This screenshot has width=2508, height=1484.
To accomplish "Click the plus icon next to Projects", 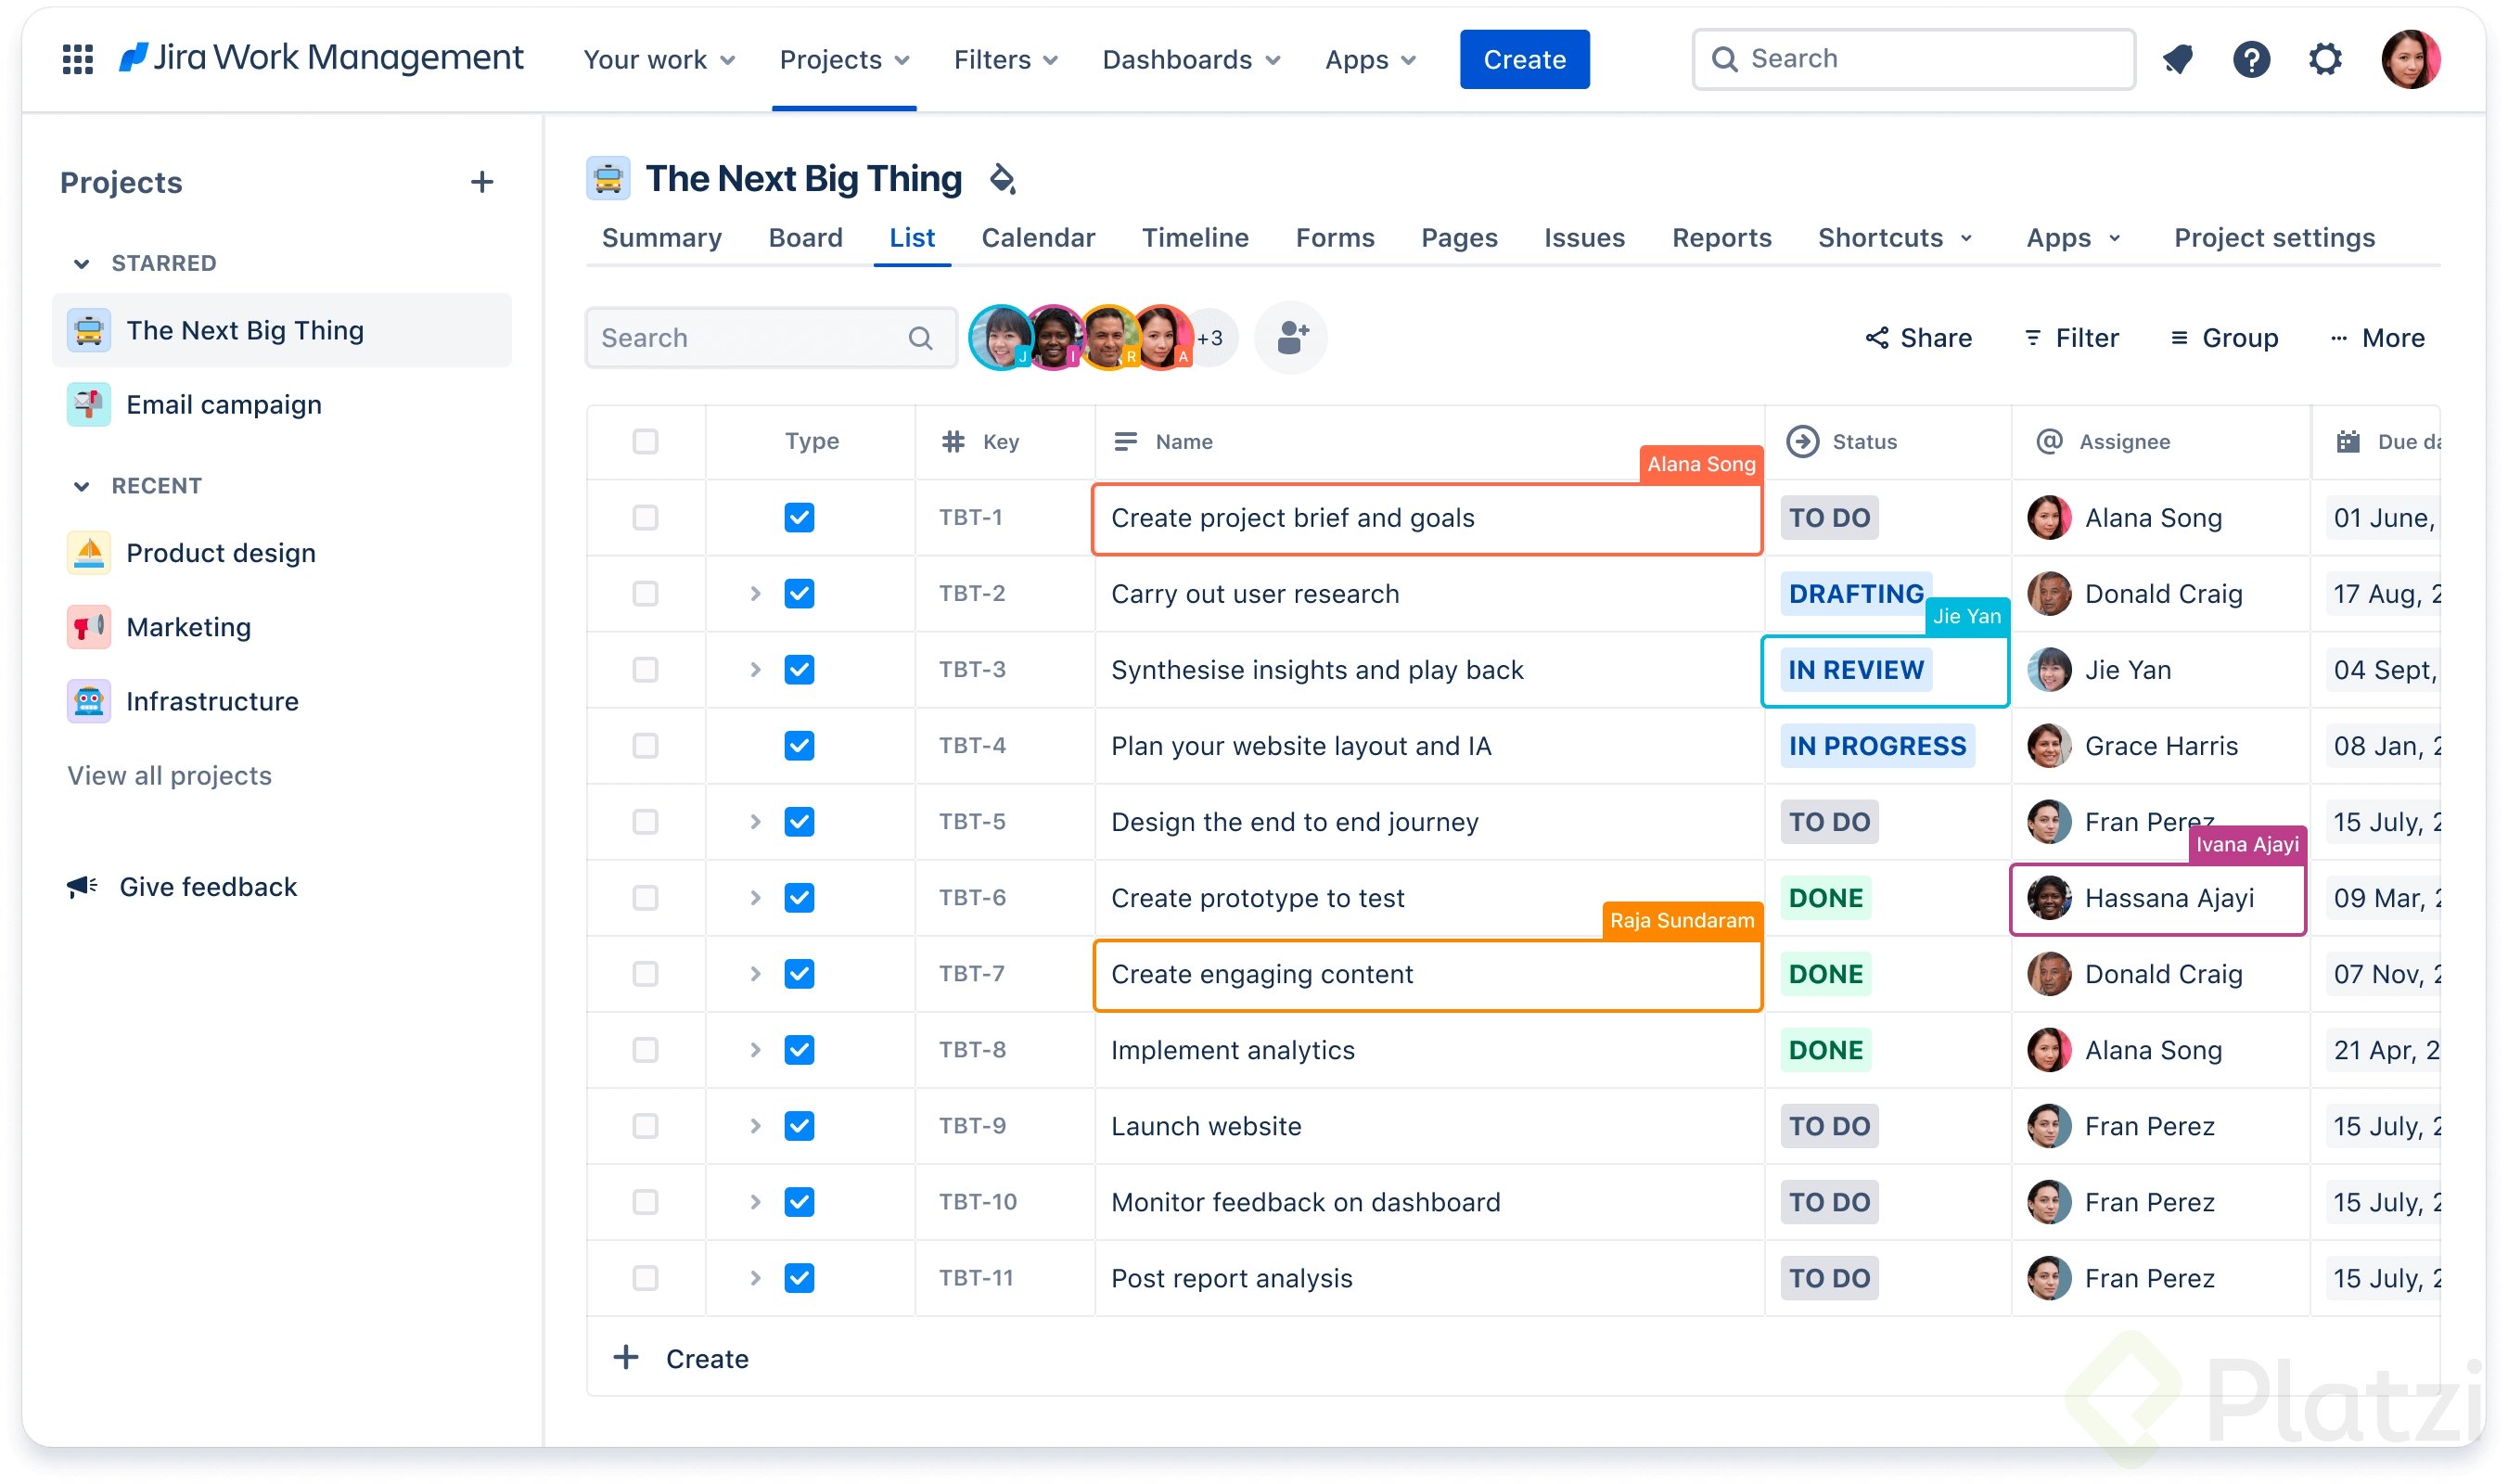I will point(482,182).
